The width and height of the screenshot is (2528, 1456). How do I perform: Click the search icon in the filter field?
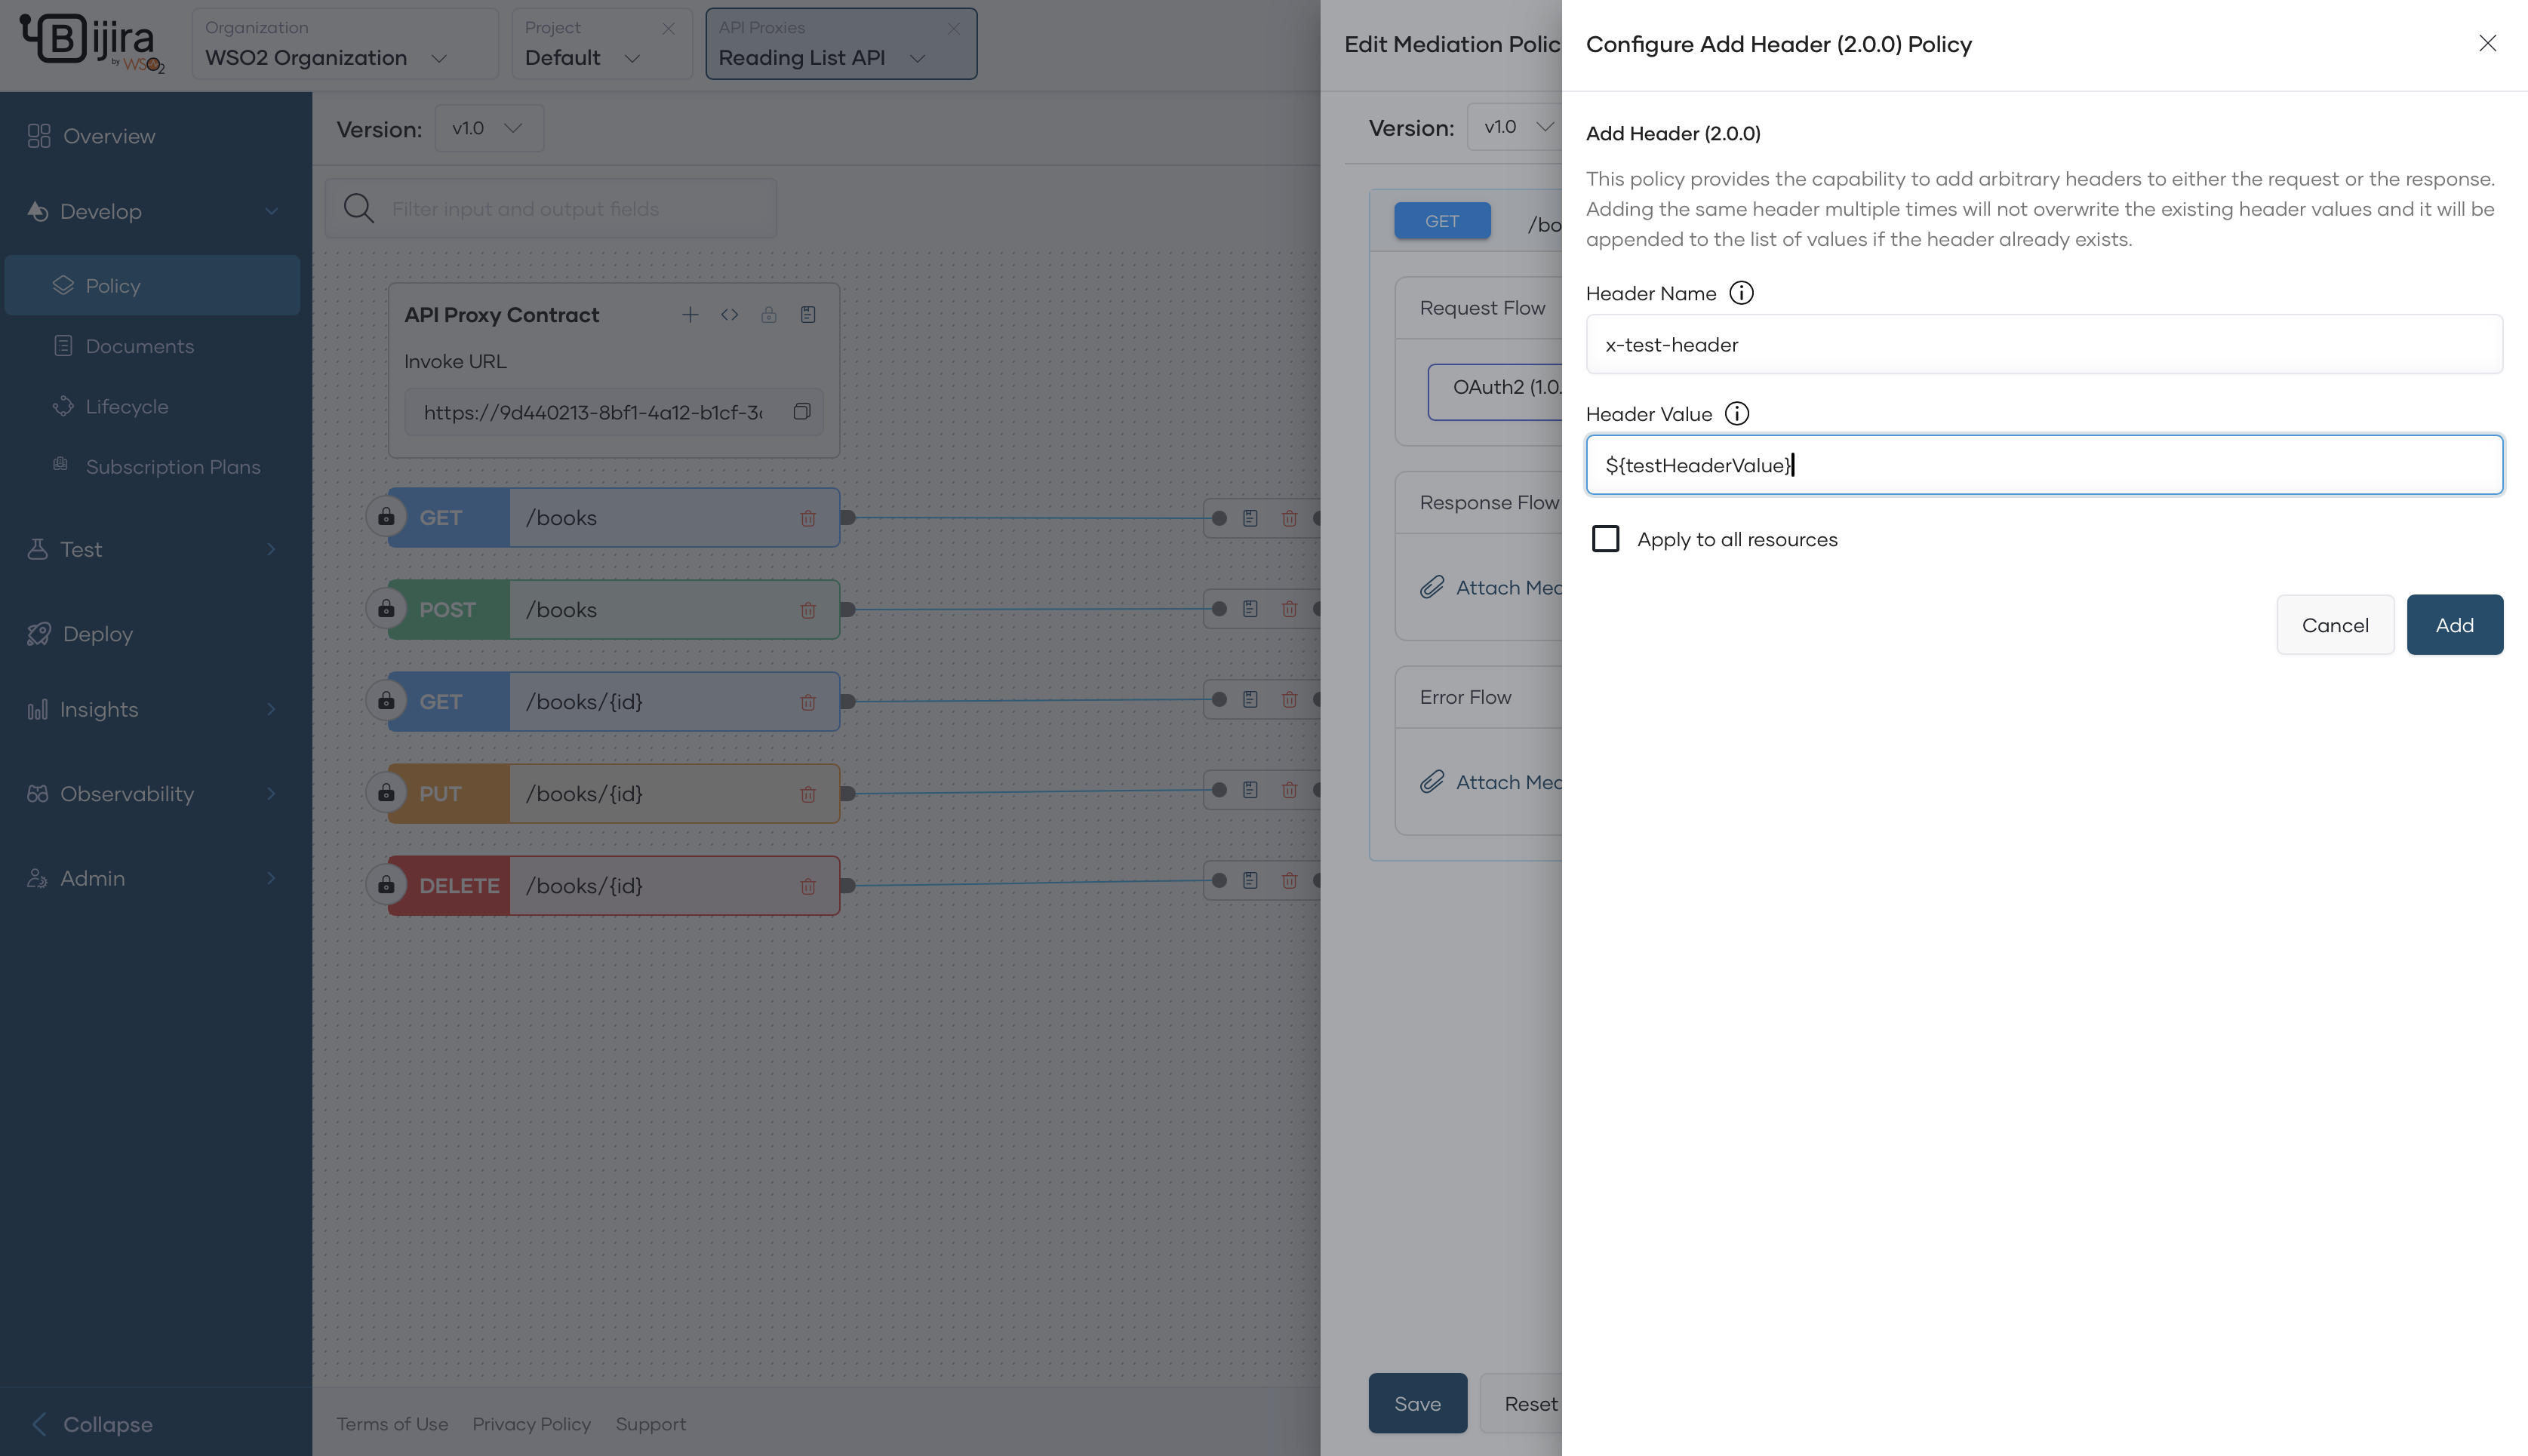point(358,209)
